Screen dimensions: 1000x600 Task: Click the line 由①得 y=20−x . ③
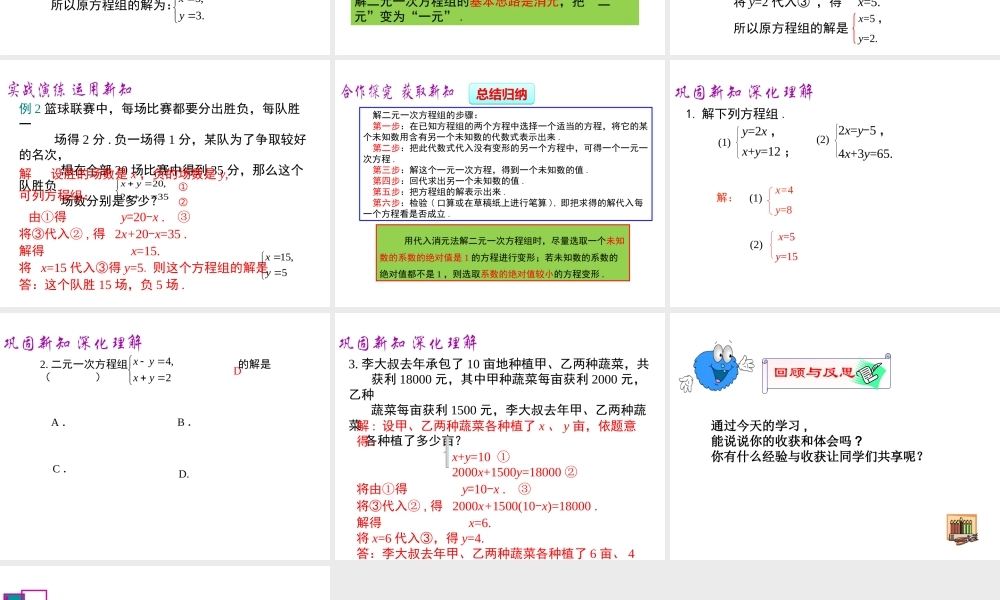[x=110, y=217]
